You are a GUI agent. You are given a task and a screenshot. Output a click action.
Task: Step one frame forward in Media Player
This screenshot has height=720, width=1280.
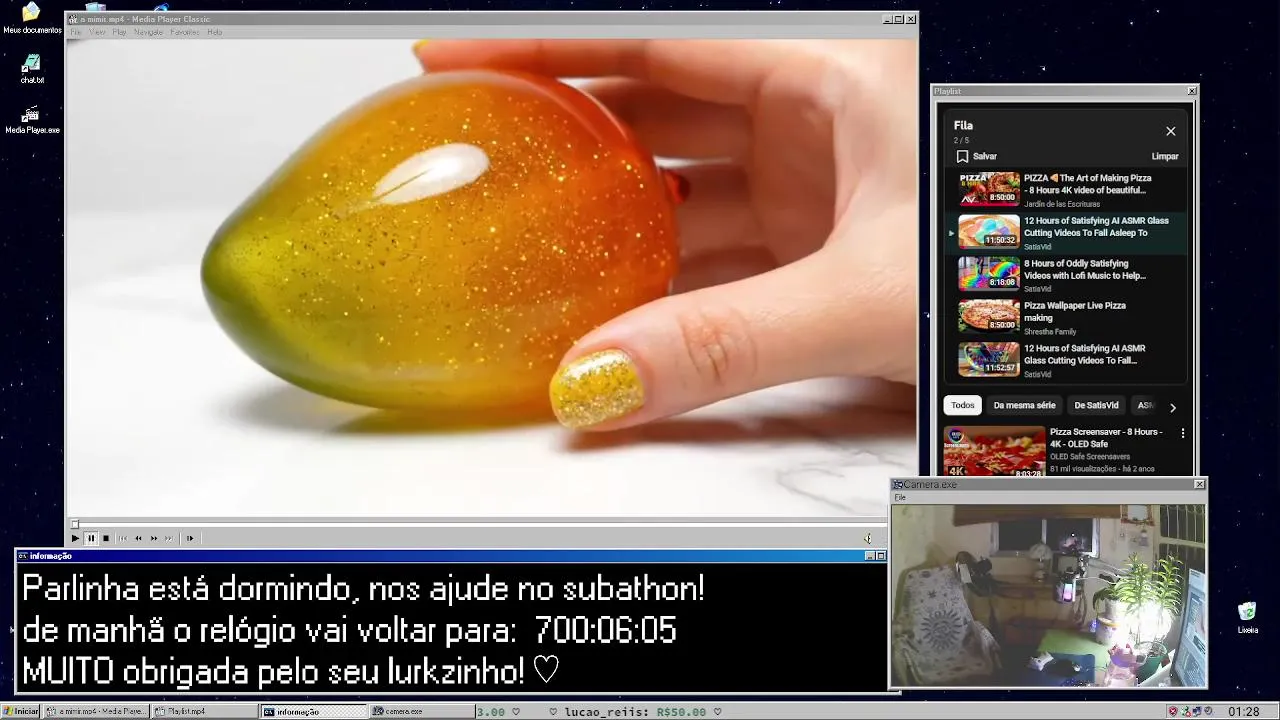click(x=190, y=538)
